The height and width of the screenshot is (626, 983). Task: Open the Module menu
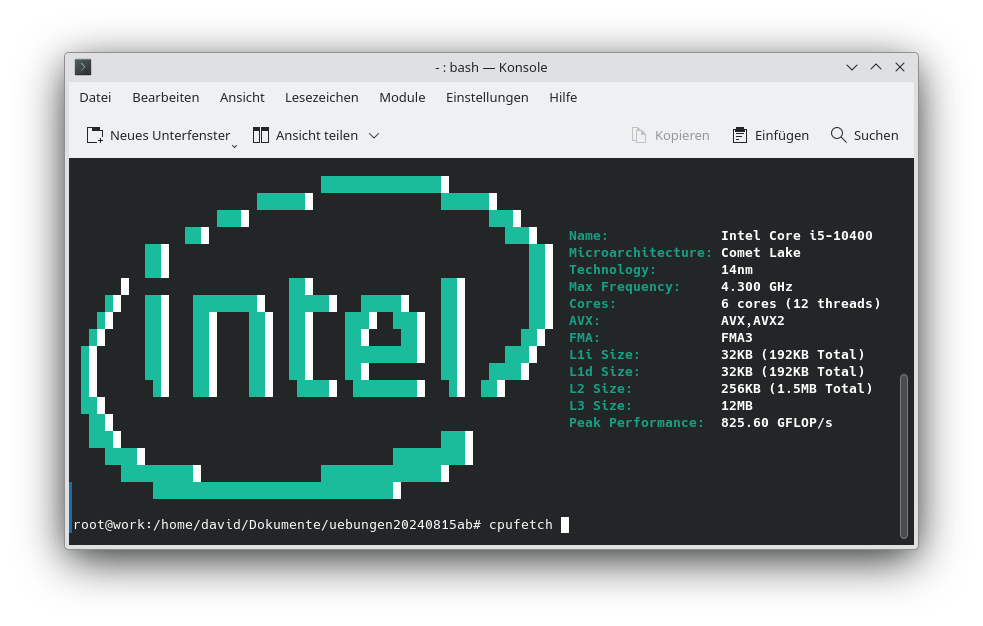[402, 97]
